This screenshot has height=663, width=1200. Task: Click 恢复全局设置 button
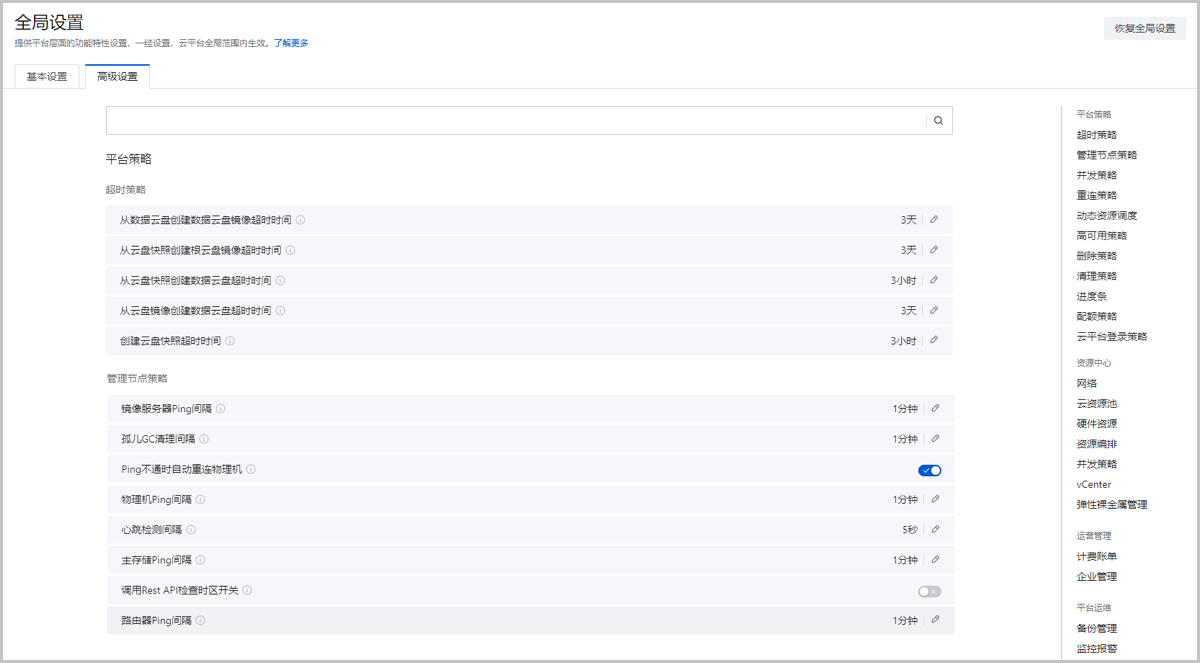[x=1144, y=28]
